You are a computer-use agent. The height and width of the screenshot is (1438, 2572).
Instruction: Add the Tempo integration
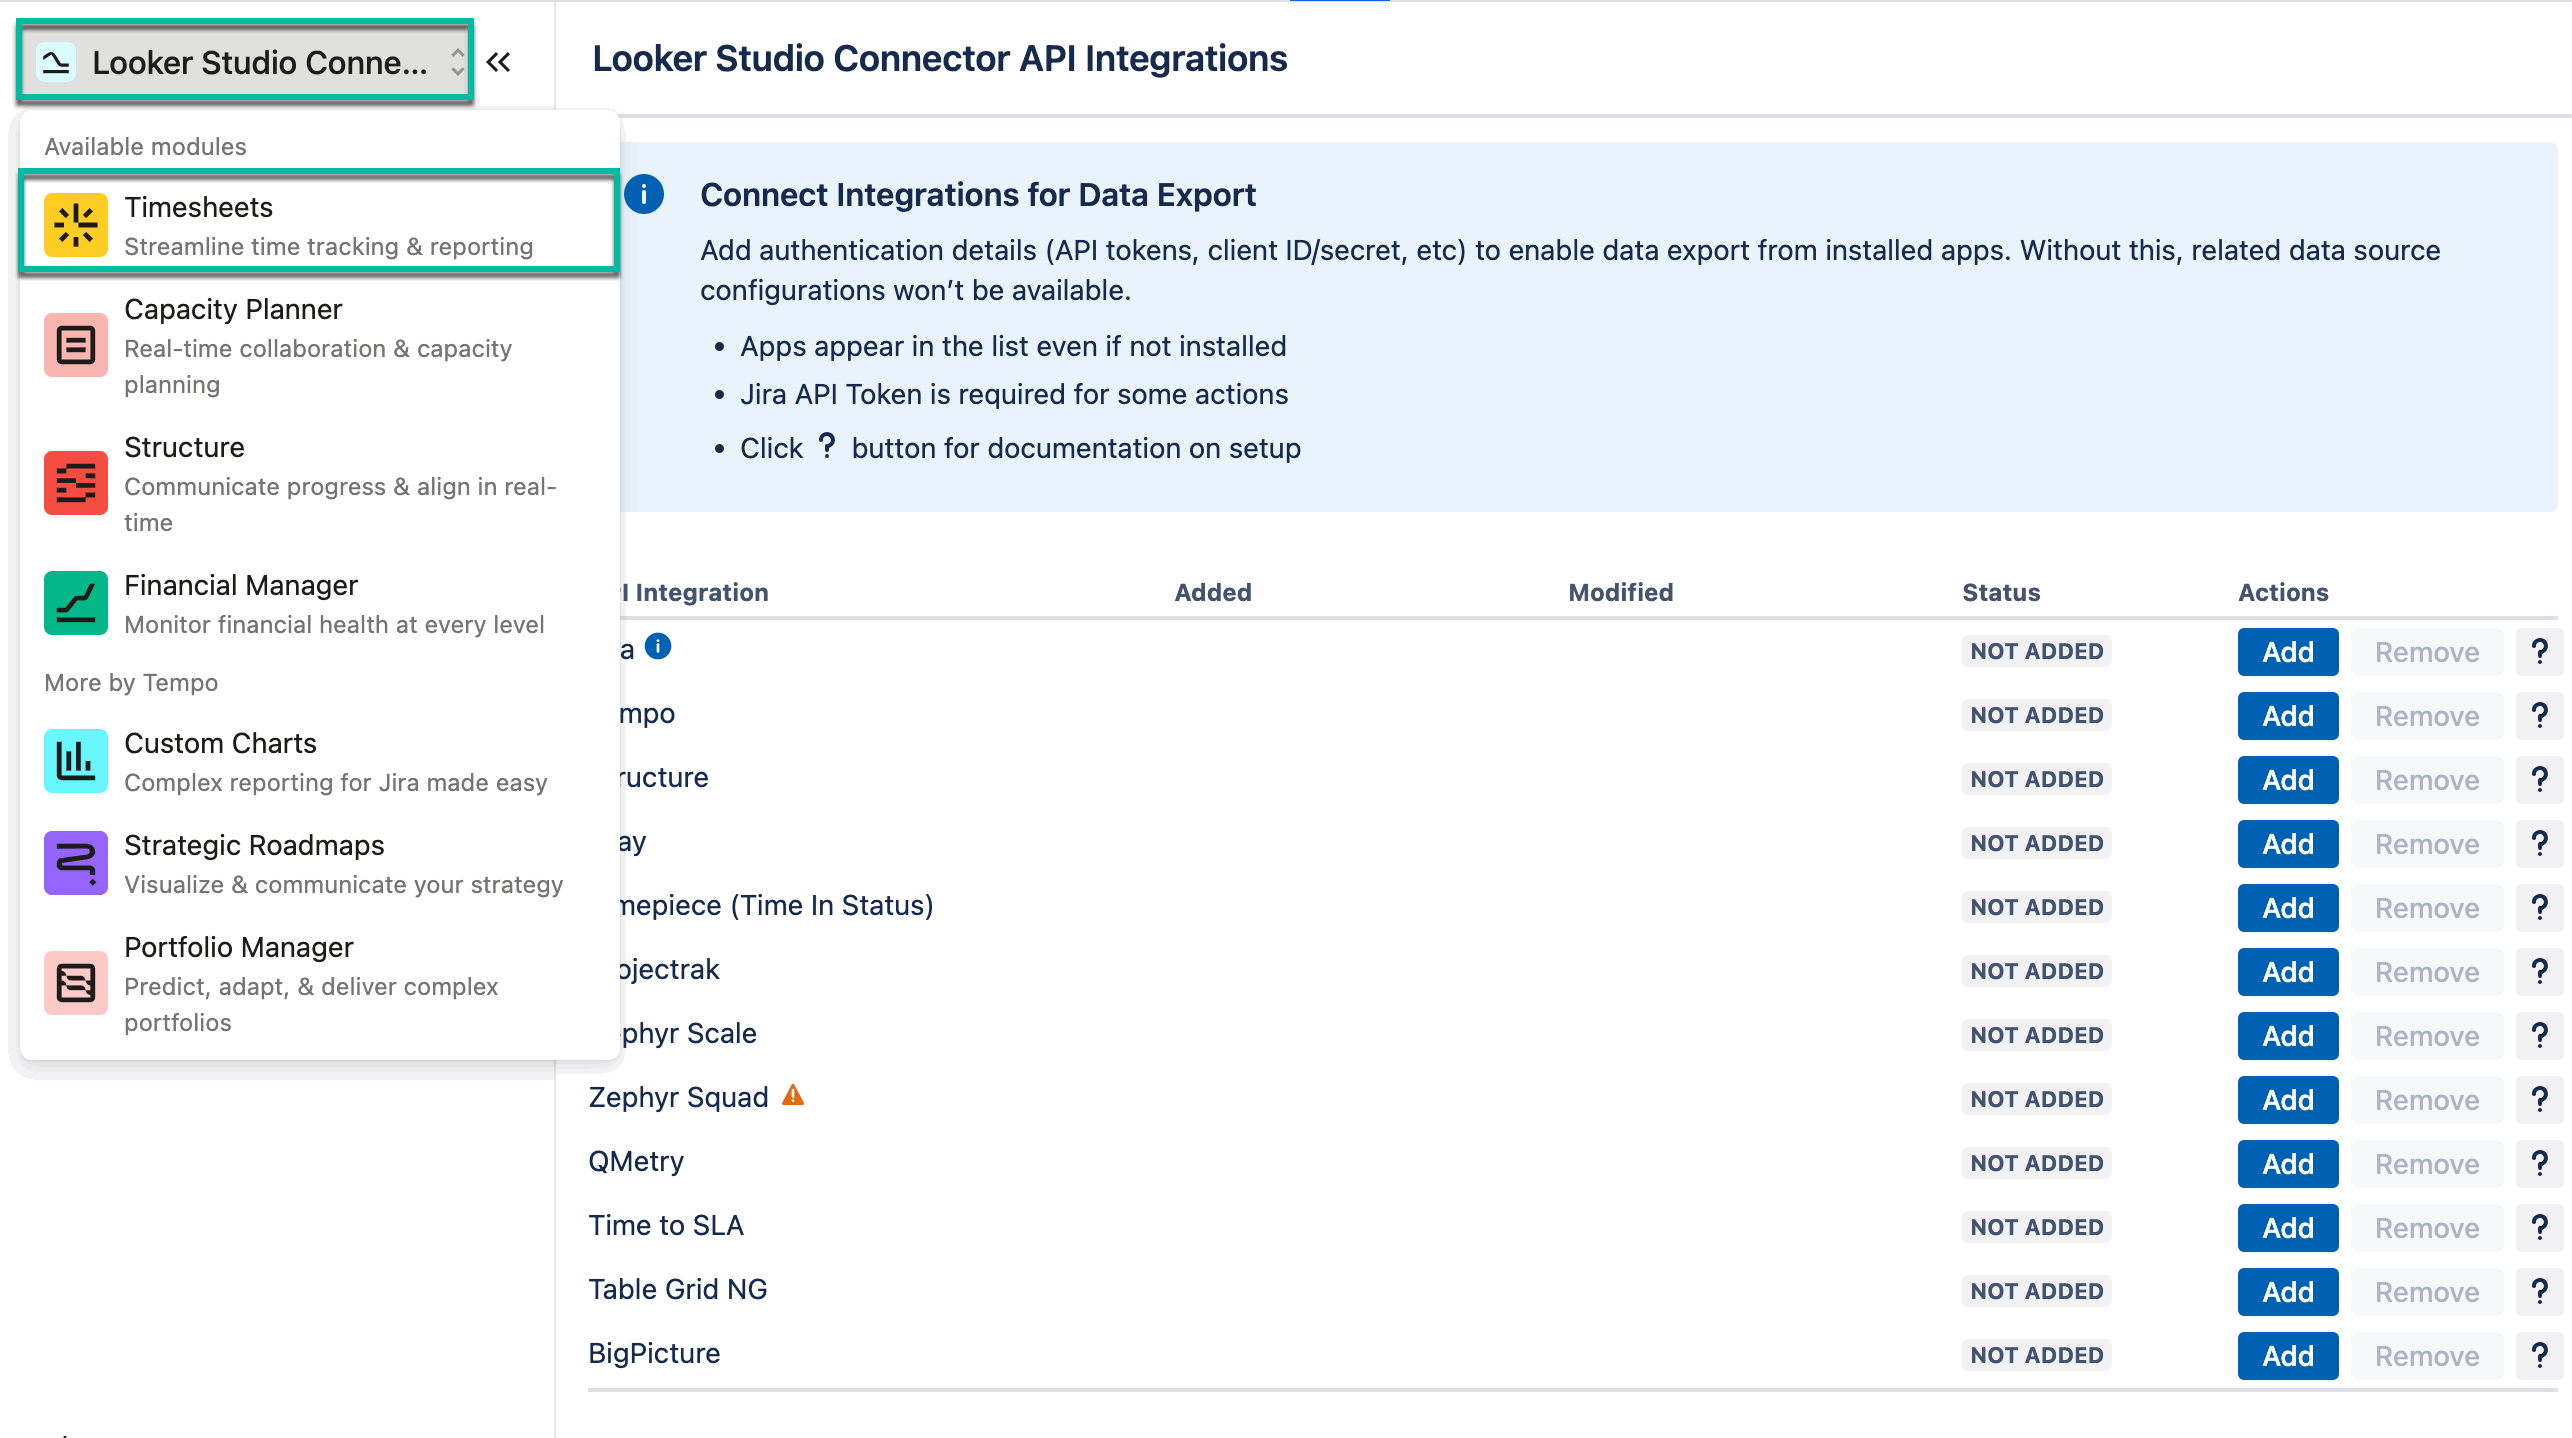click(x=2287, y=715)
